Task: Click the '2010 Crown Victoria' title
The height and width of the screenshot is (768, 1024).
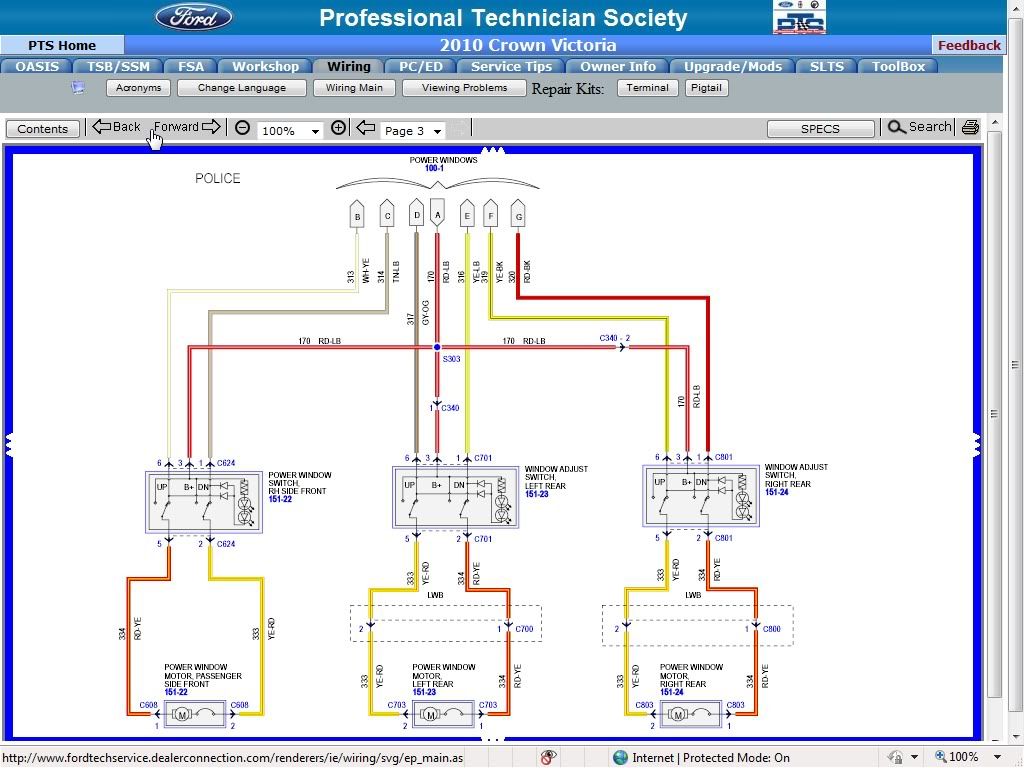Action: pos(528,45)
